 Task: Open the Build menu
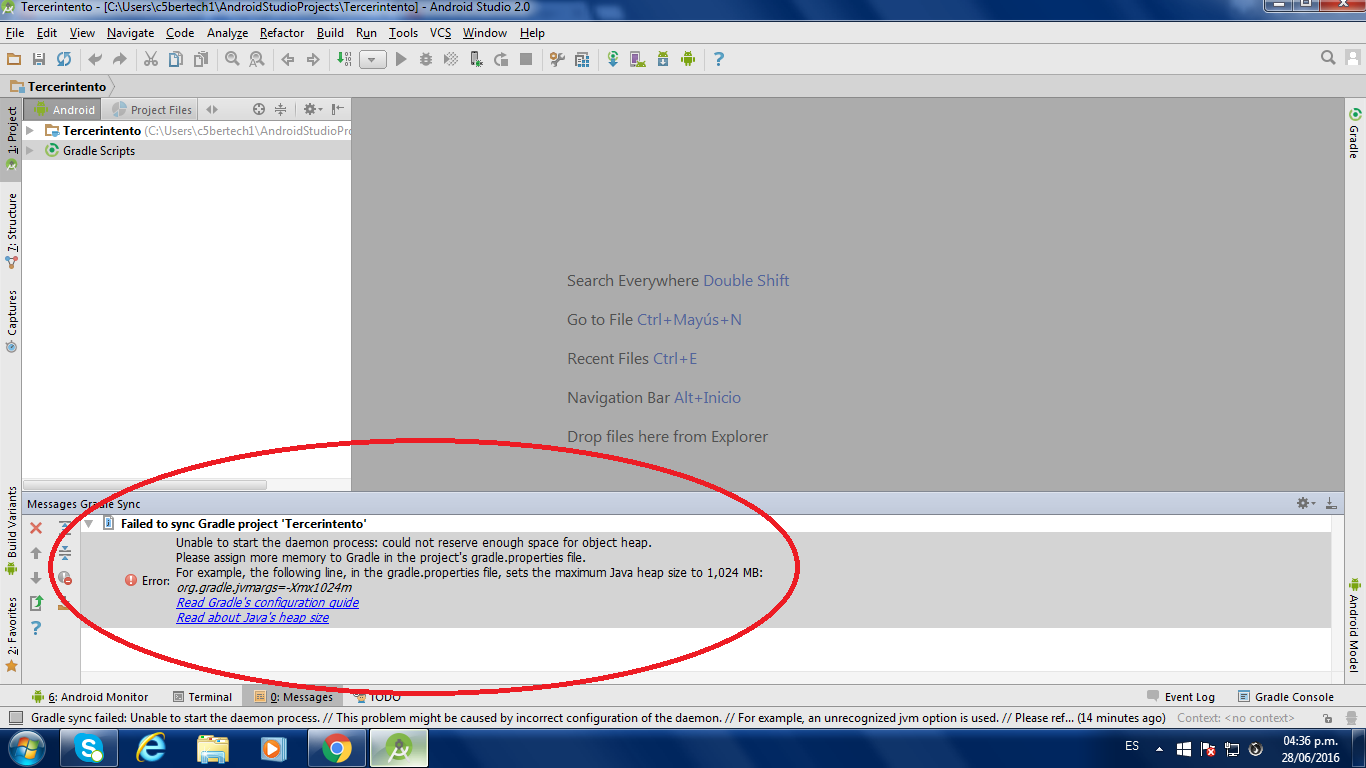point(330,33)
